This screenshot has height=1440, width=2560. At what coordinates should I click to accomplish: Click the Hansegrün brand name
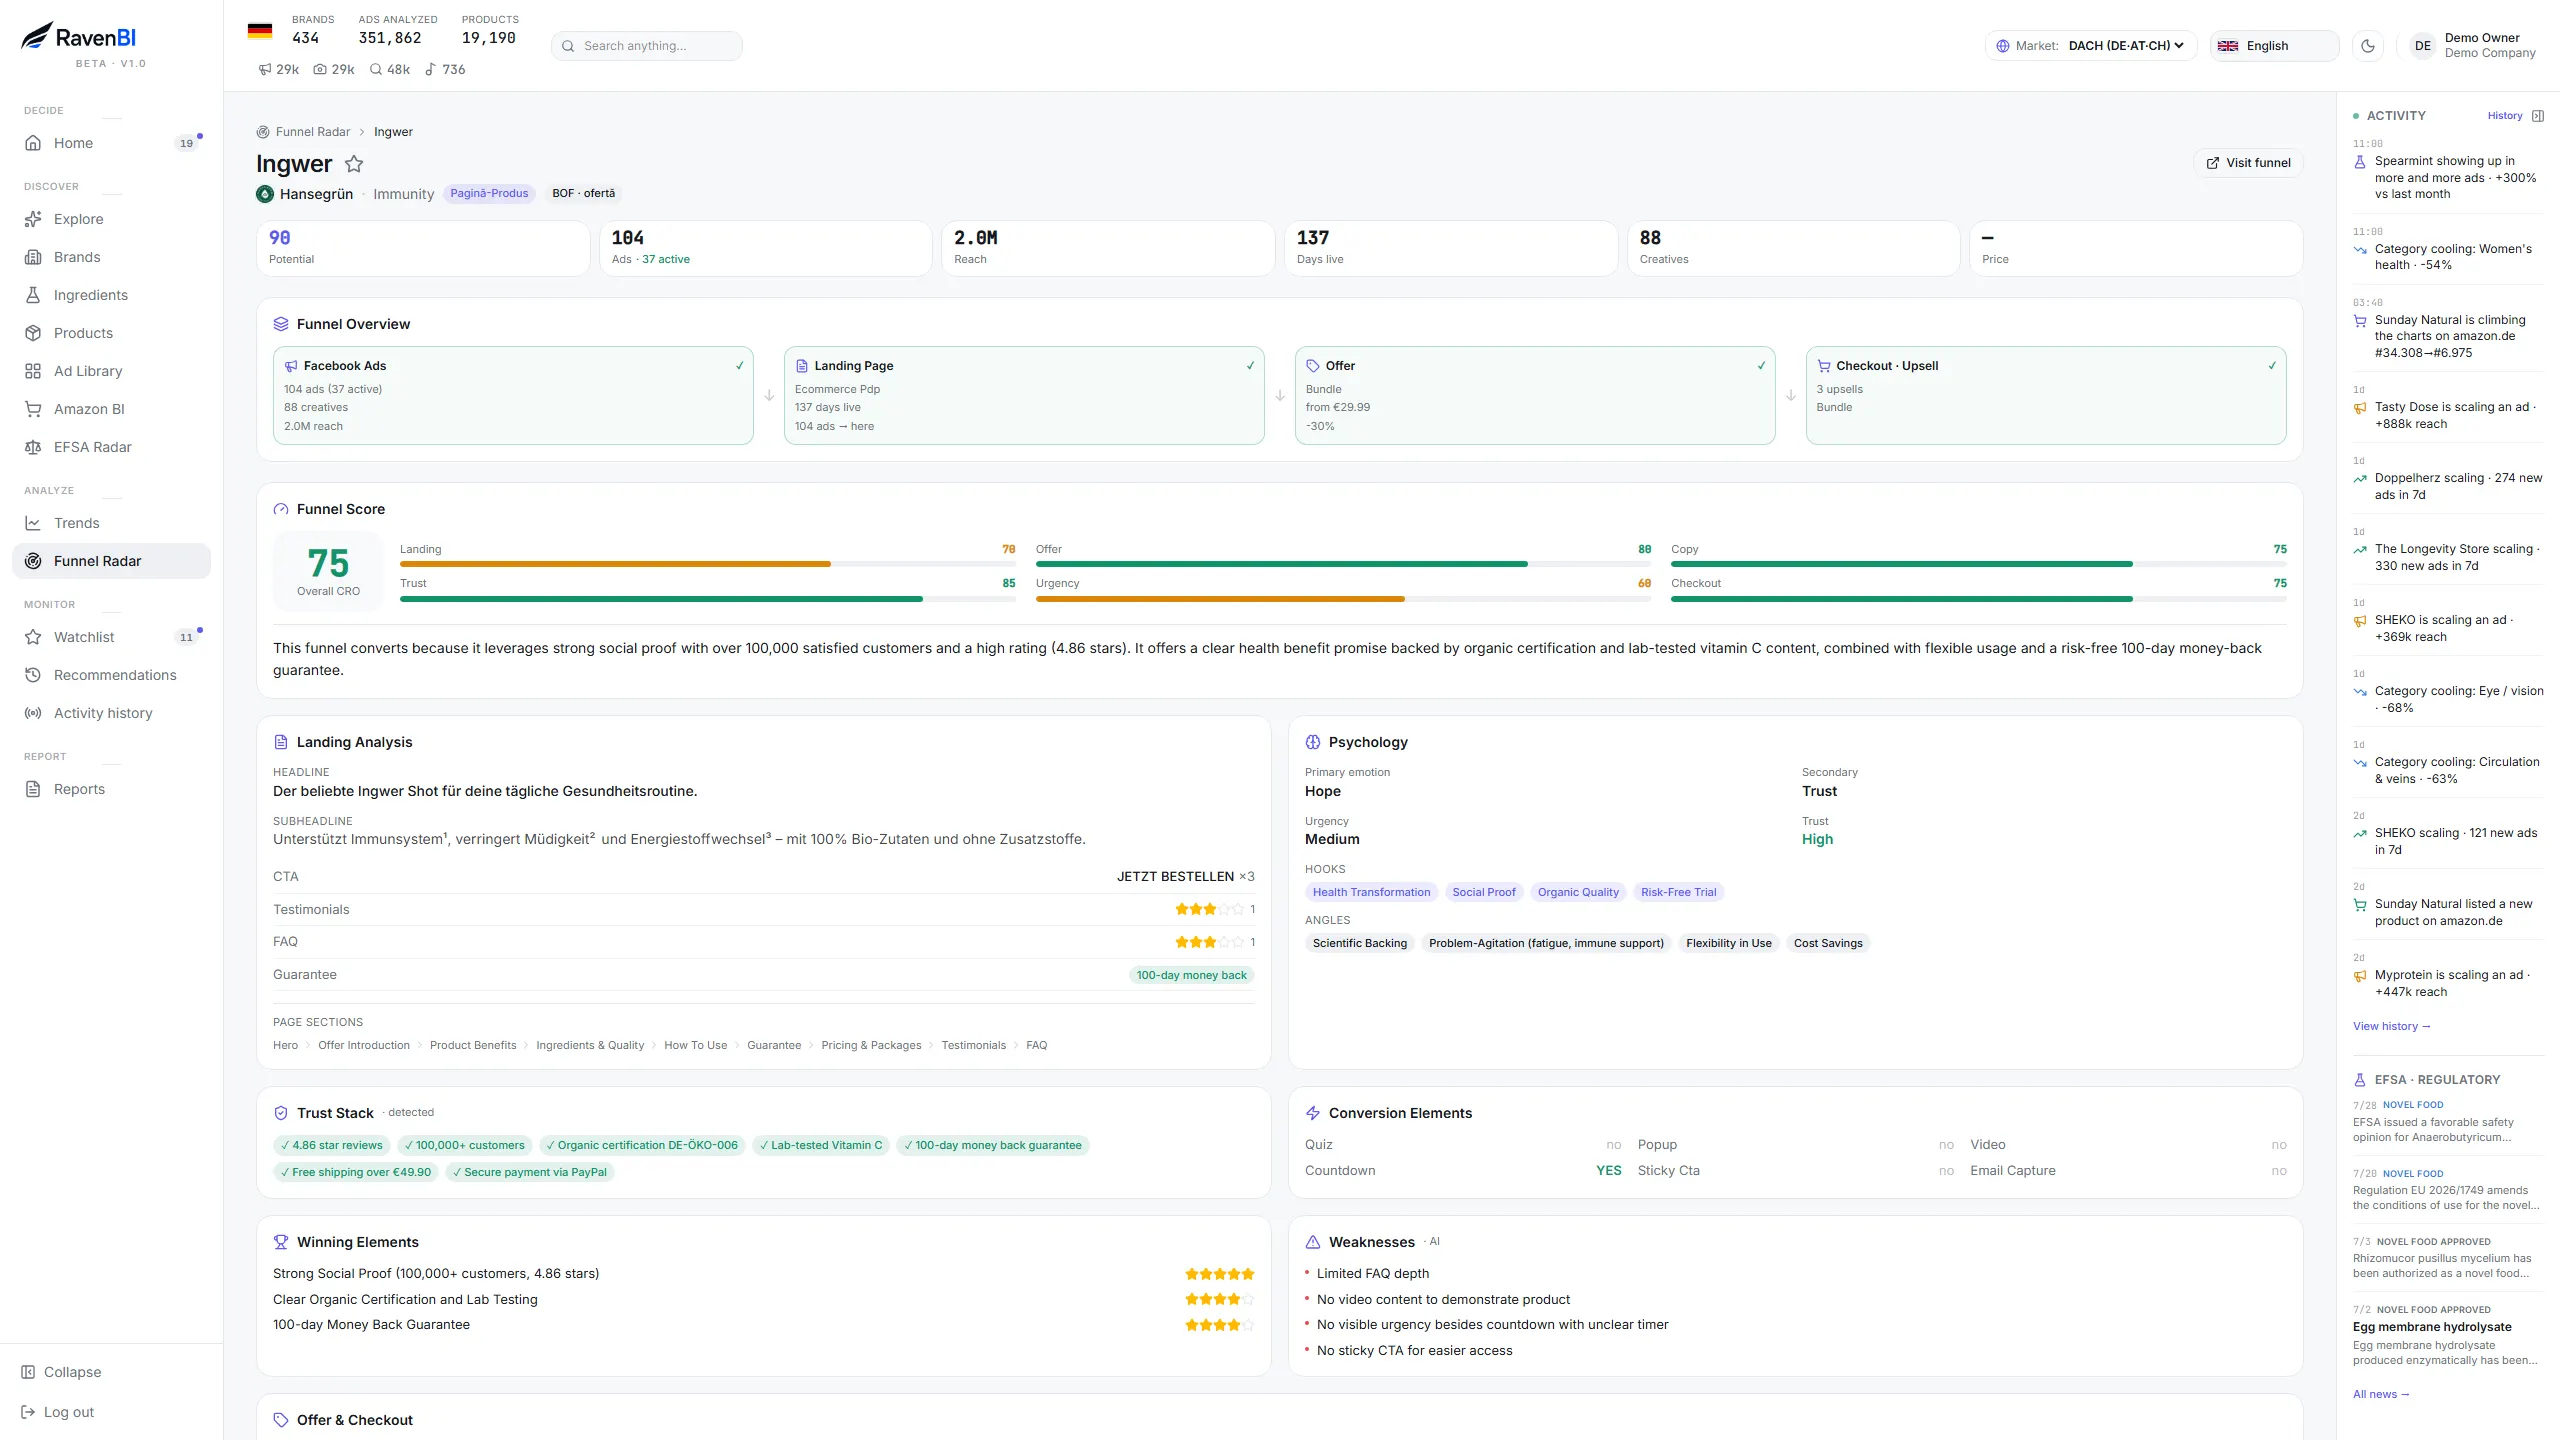click(x=316, y=194)
